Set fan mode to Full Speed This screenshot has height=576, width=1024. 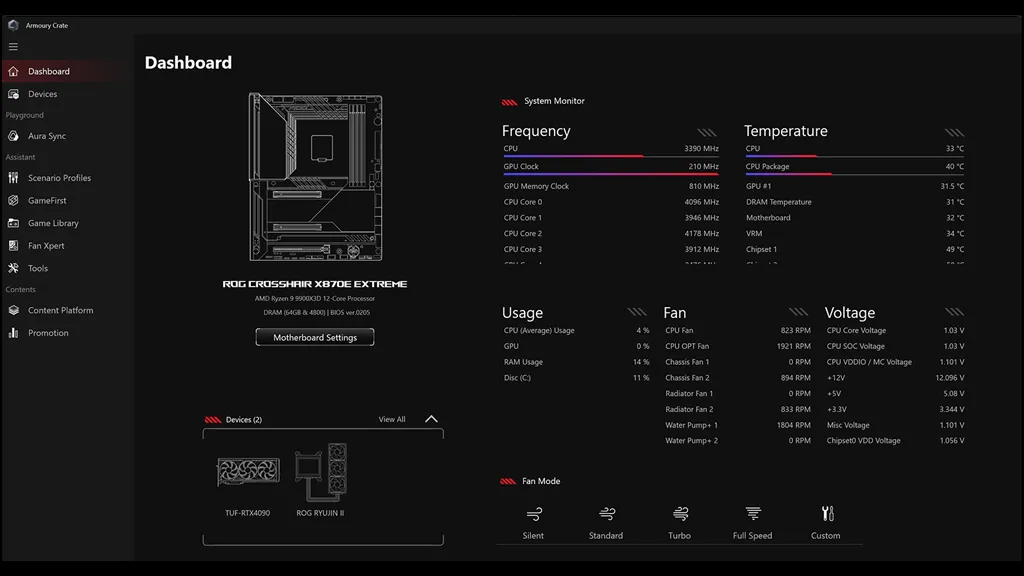point(753,514)
